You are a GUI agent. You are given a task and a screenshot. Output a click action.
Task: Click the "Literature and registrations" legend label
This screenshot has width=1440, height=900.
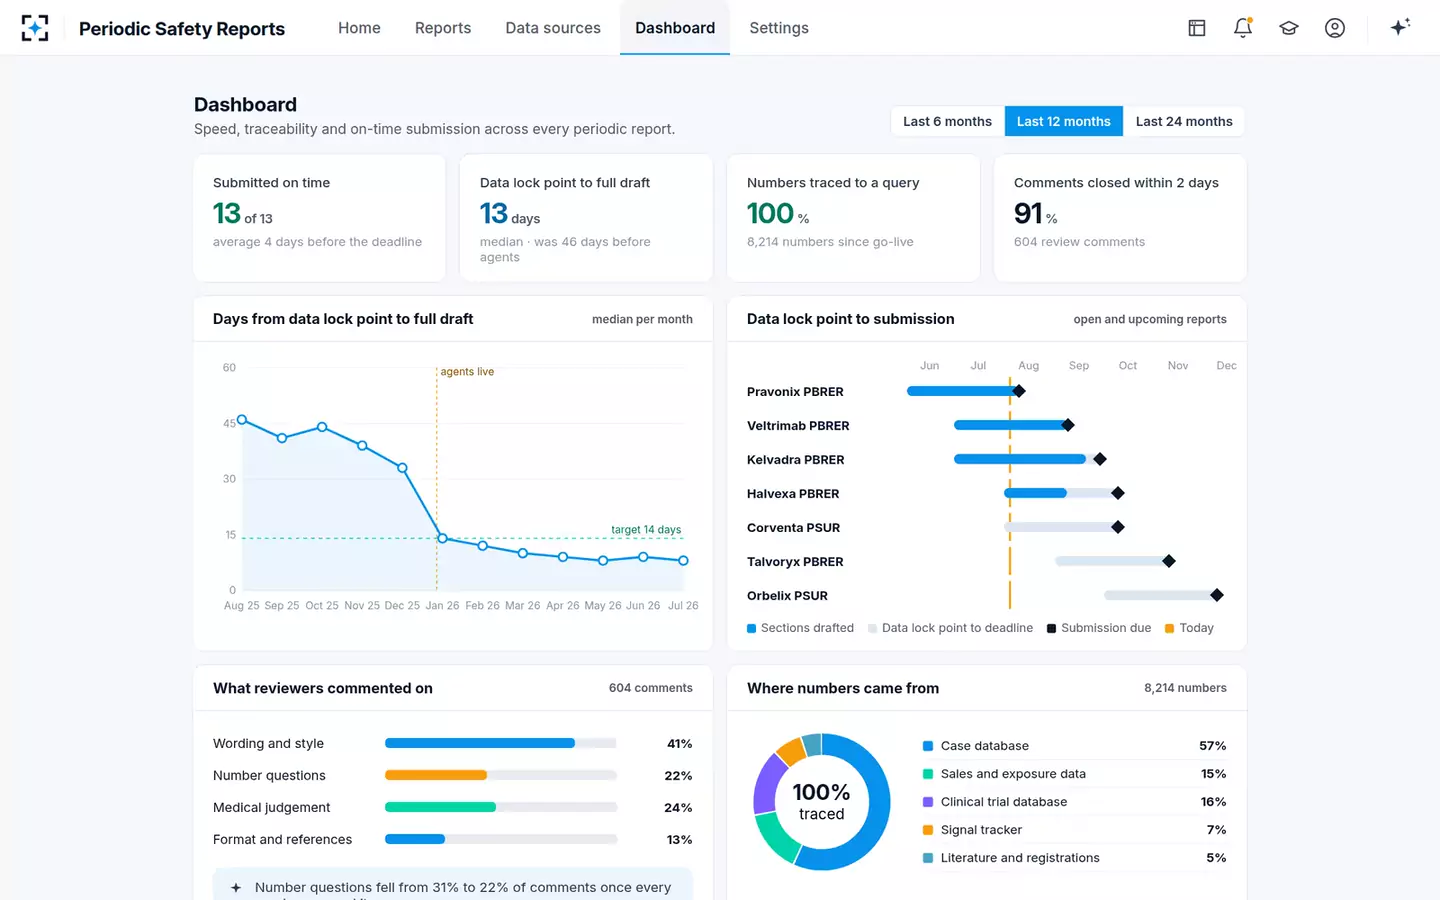tap(1020, 858)
